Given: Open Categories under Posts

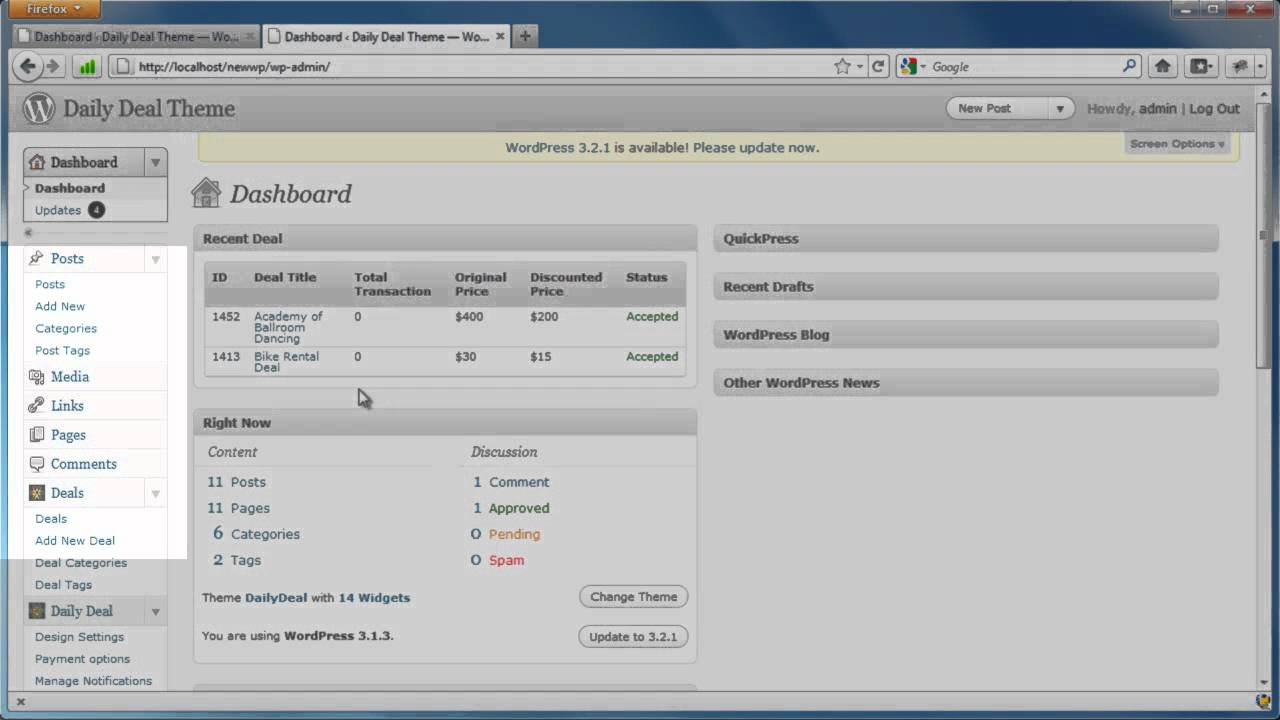Looking at the screenshot, I should coord(66,328).
